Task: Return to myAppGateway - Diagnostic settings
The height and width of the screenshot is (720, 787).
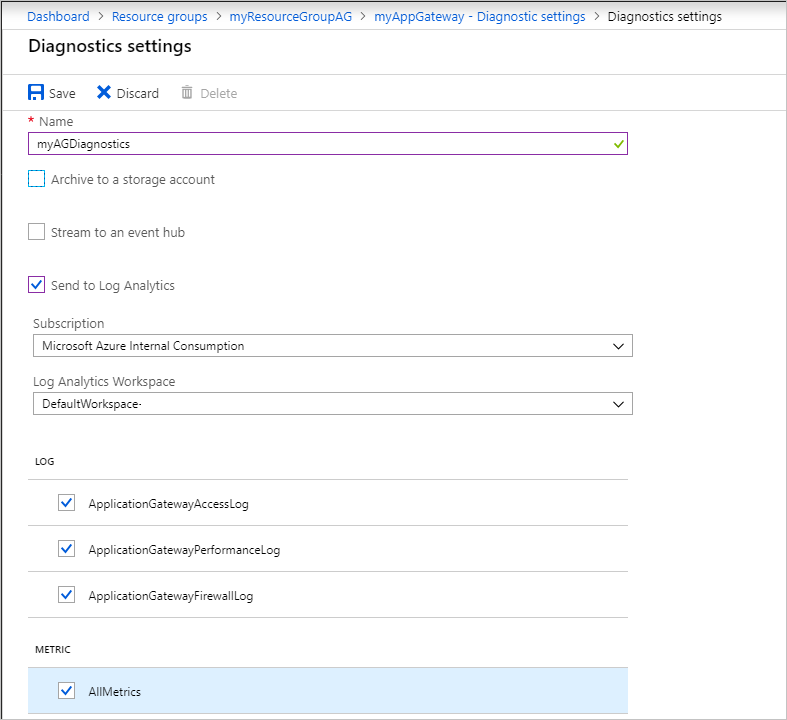Action: pyautogui.click(x=479, y=17)
